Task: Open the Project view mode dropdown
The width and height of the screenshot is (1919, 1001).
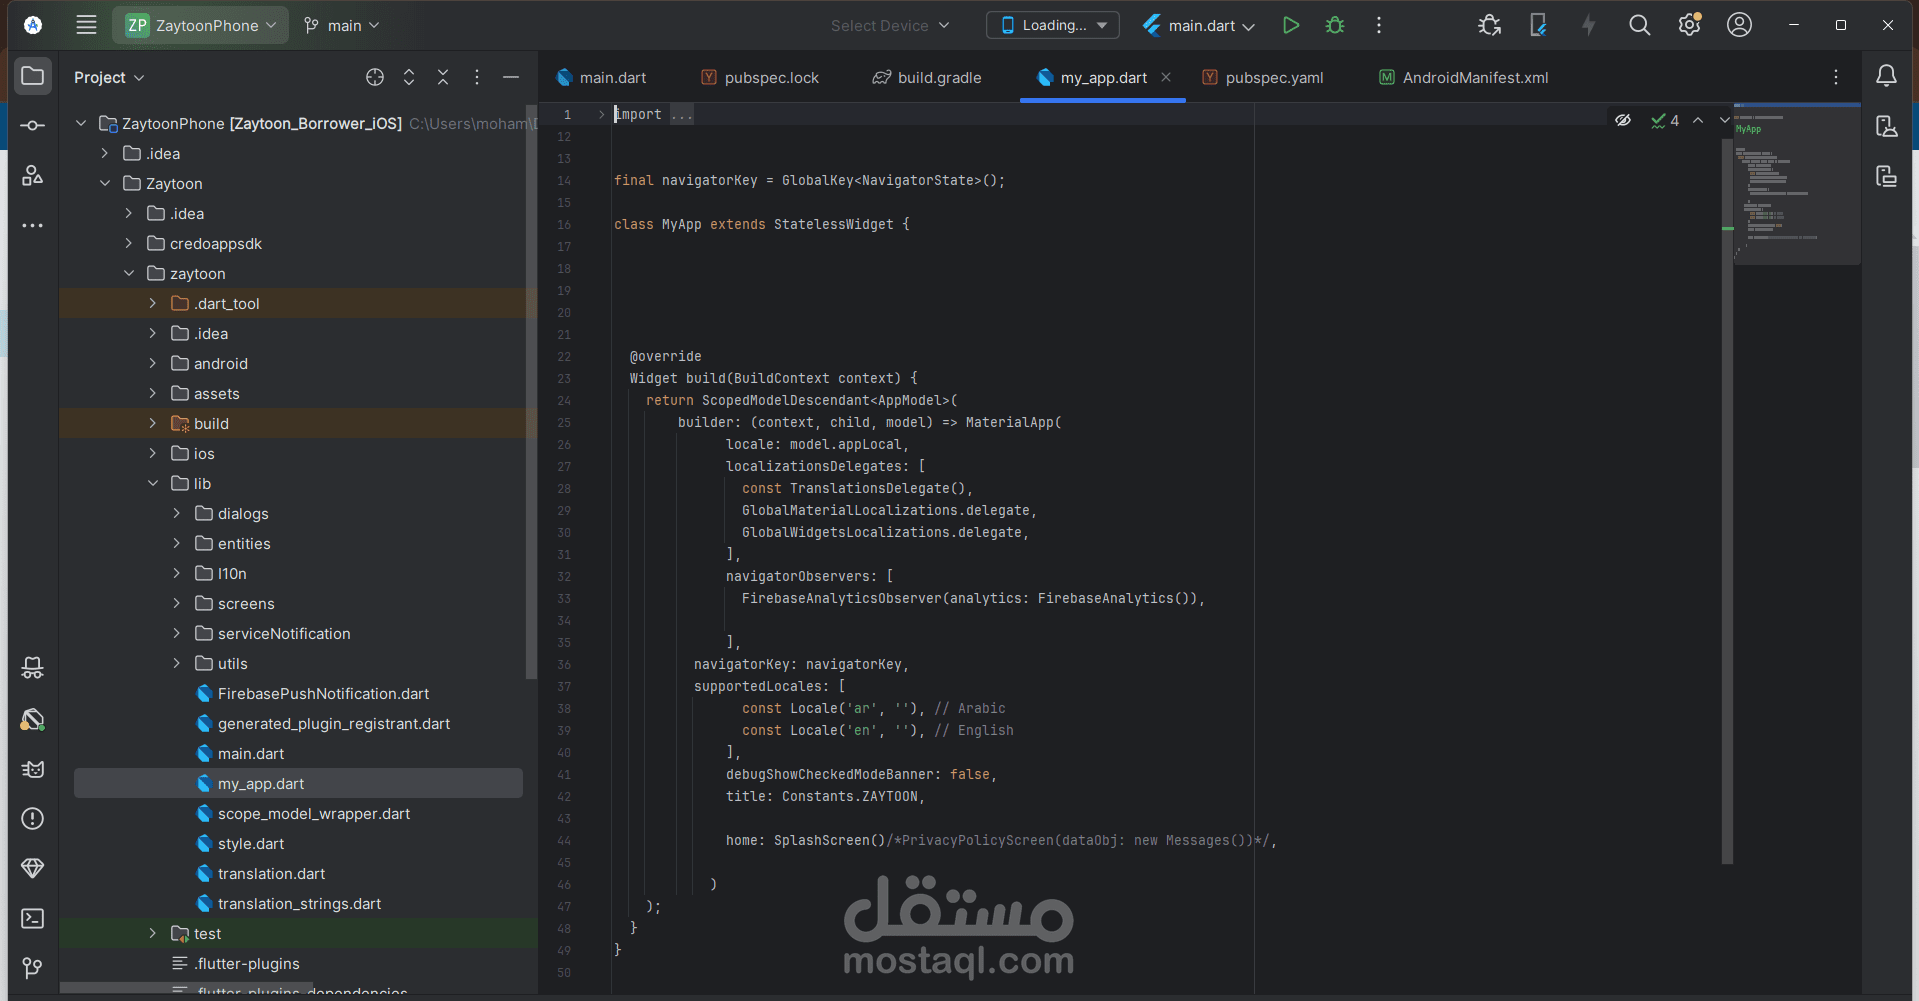Action: [x=109, y=77]
